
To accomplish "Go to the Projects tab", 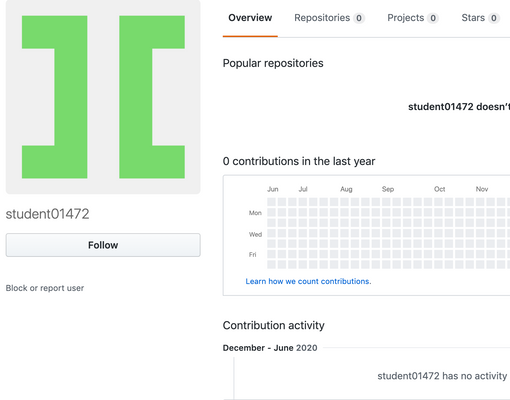I will [413, 18].
